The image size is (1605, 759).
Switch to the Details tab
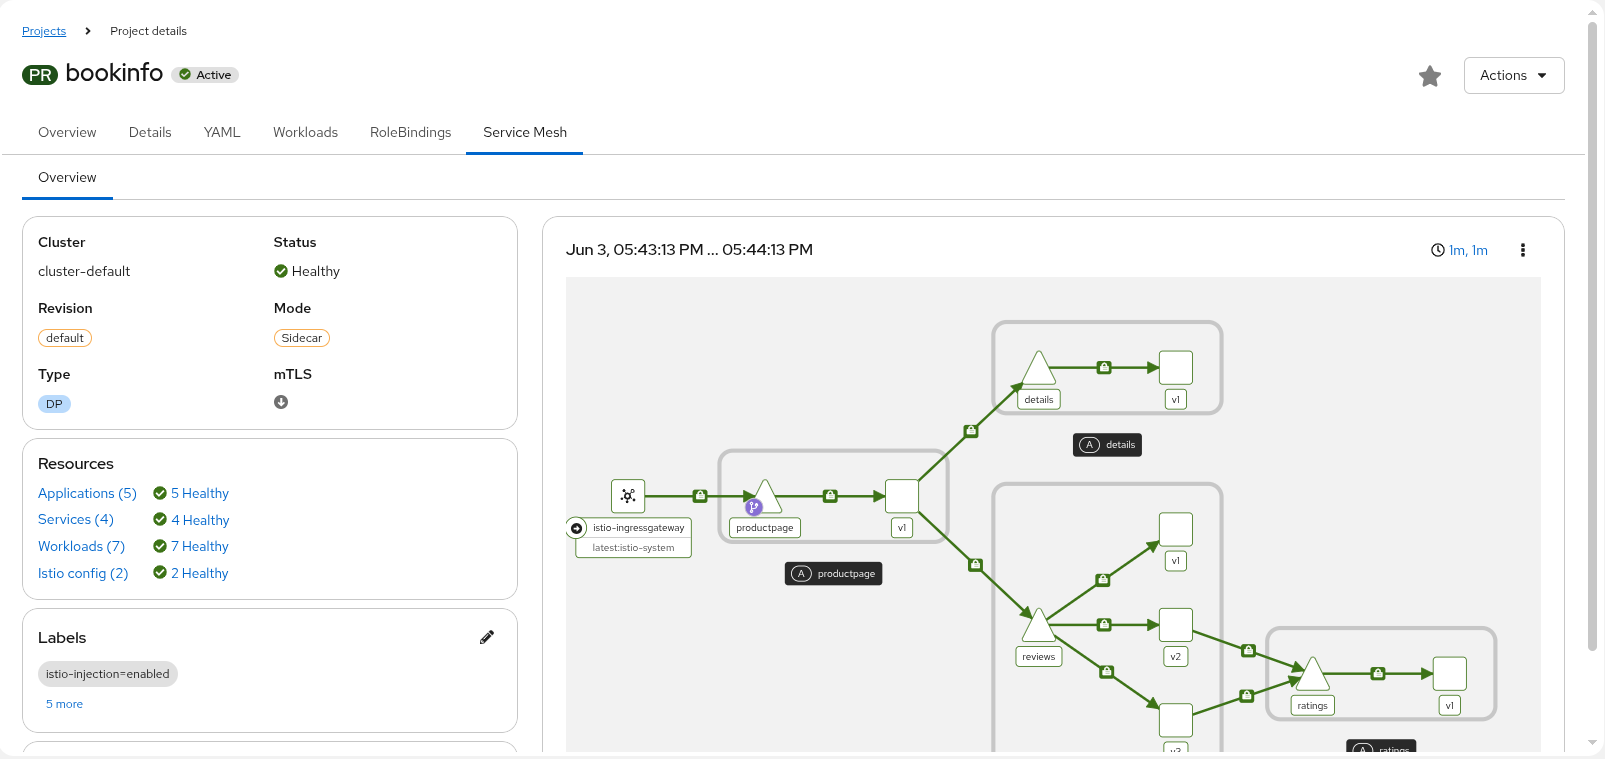pos(150,132)
